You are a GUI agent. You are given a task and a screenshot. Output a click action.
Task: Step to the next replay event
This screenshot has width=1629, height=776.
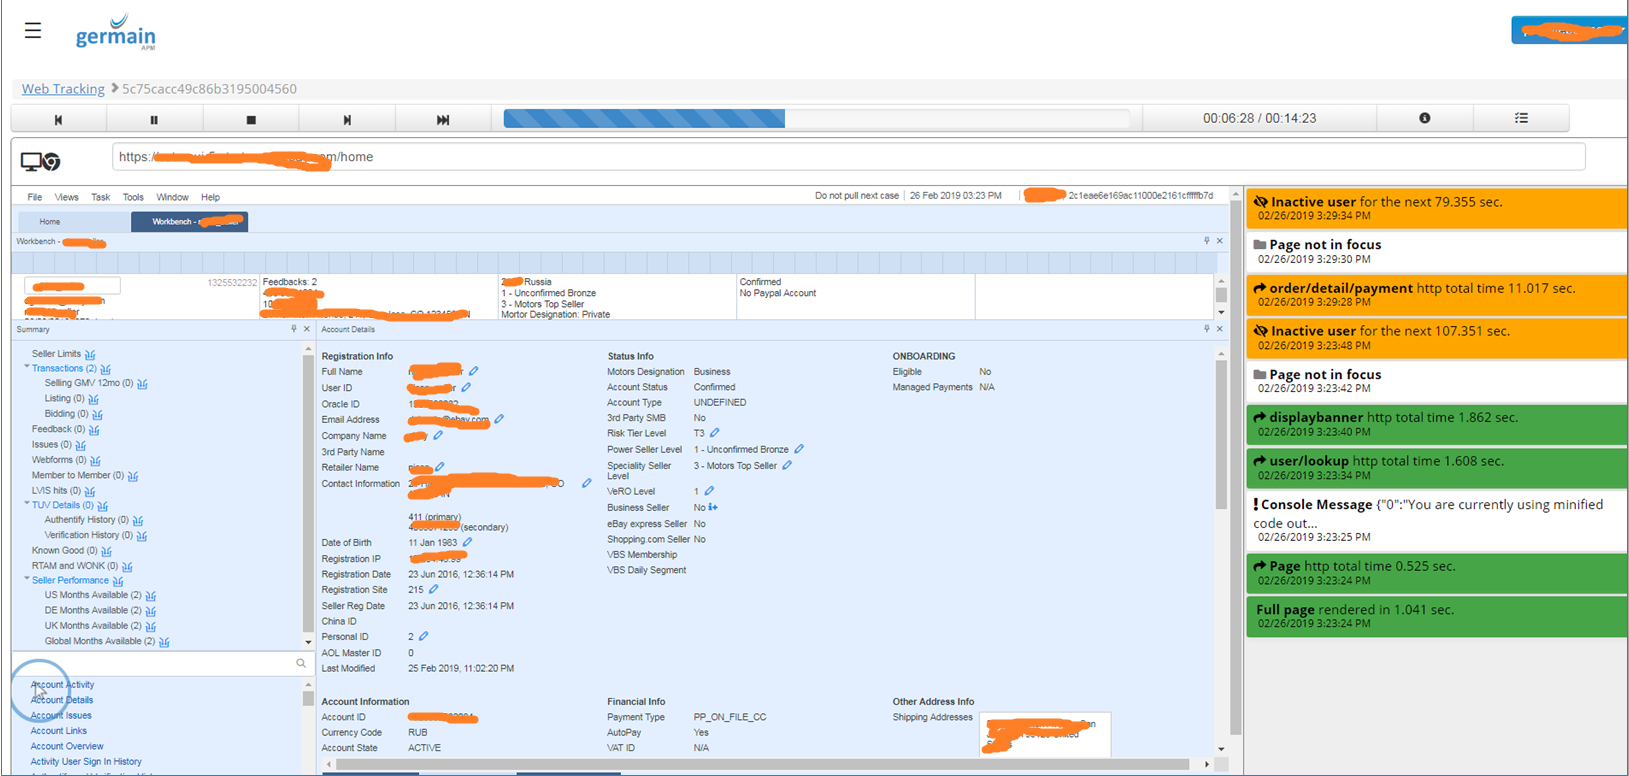click(x=347, y=119)
